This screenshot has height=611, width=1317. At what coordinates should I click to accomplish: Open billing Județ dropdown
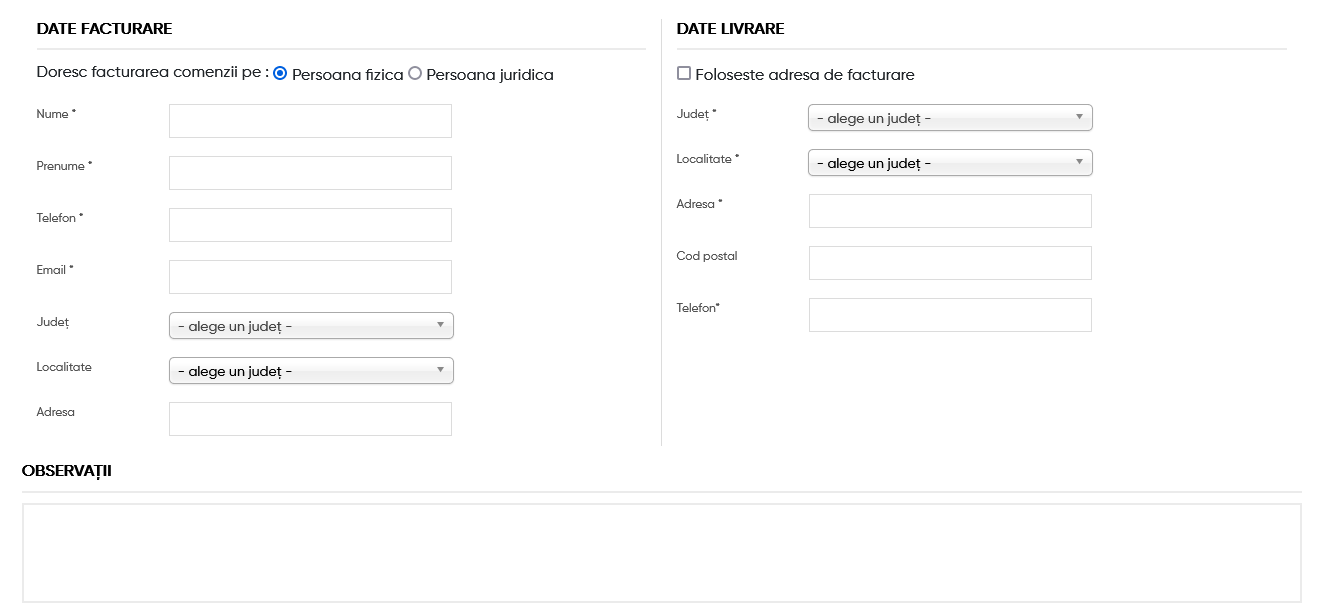click(311, 326)
